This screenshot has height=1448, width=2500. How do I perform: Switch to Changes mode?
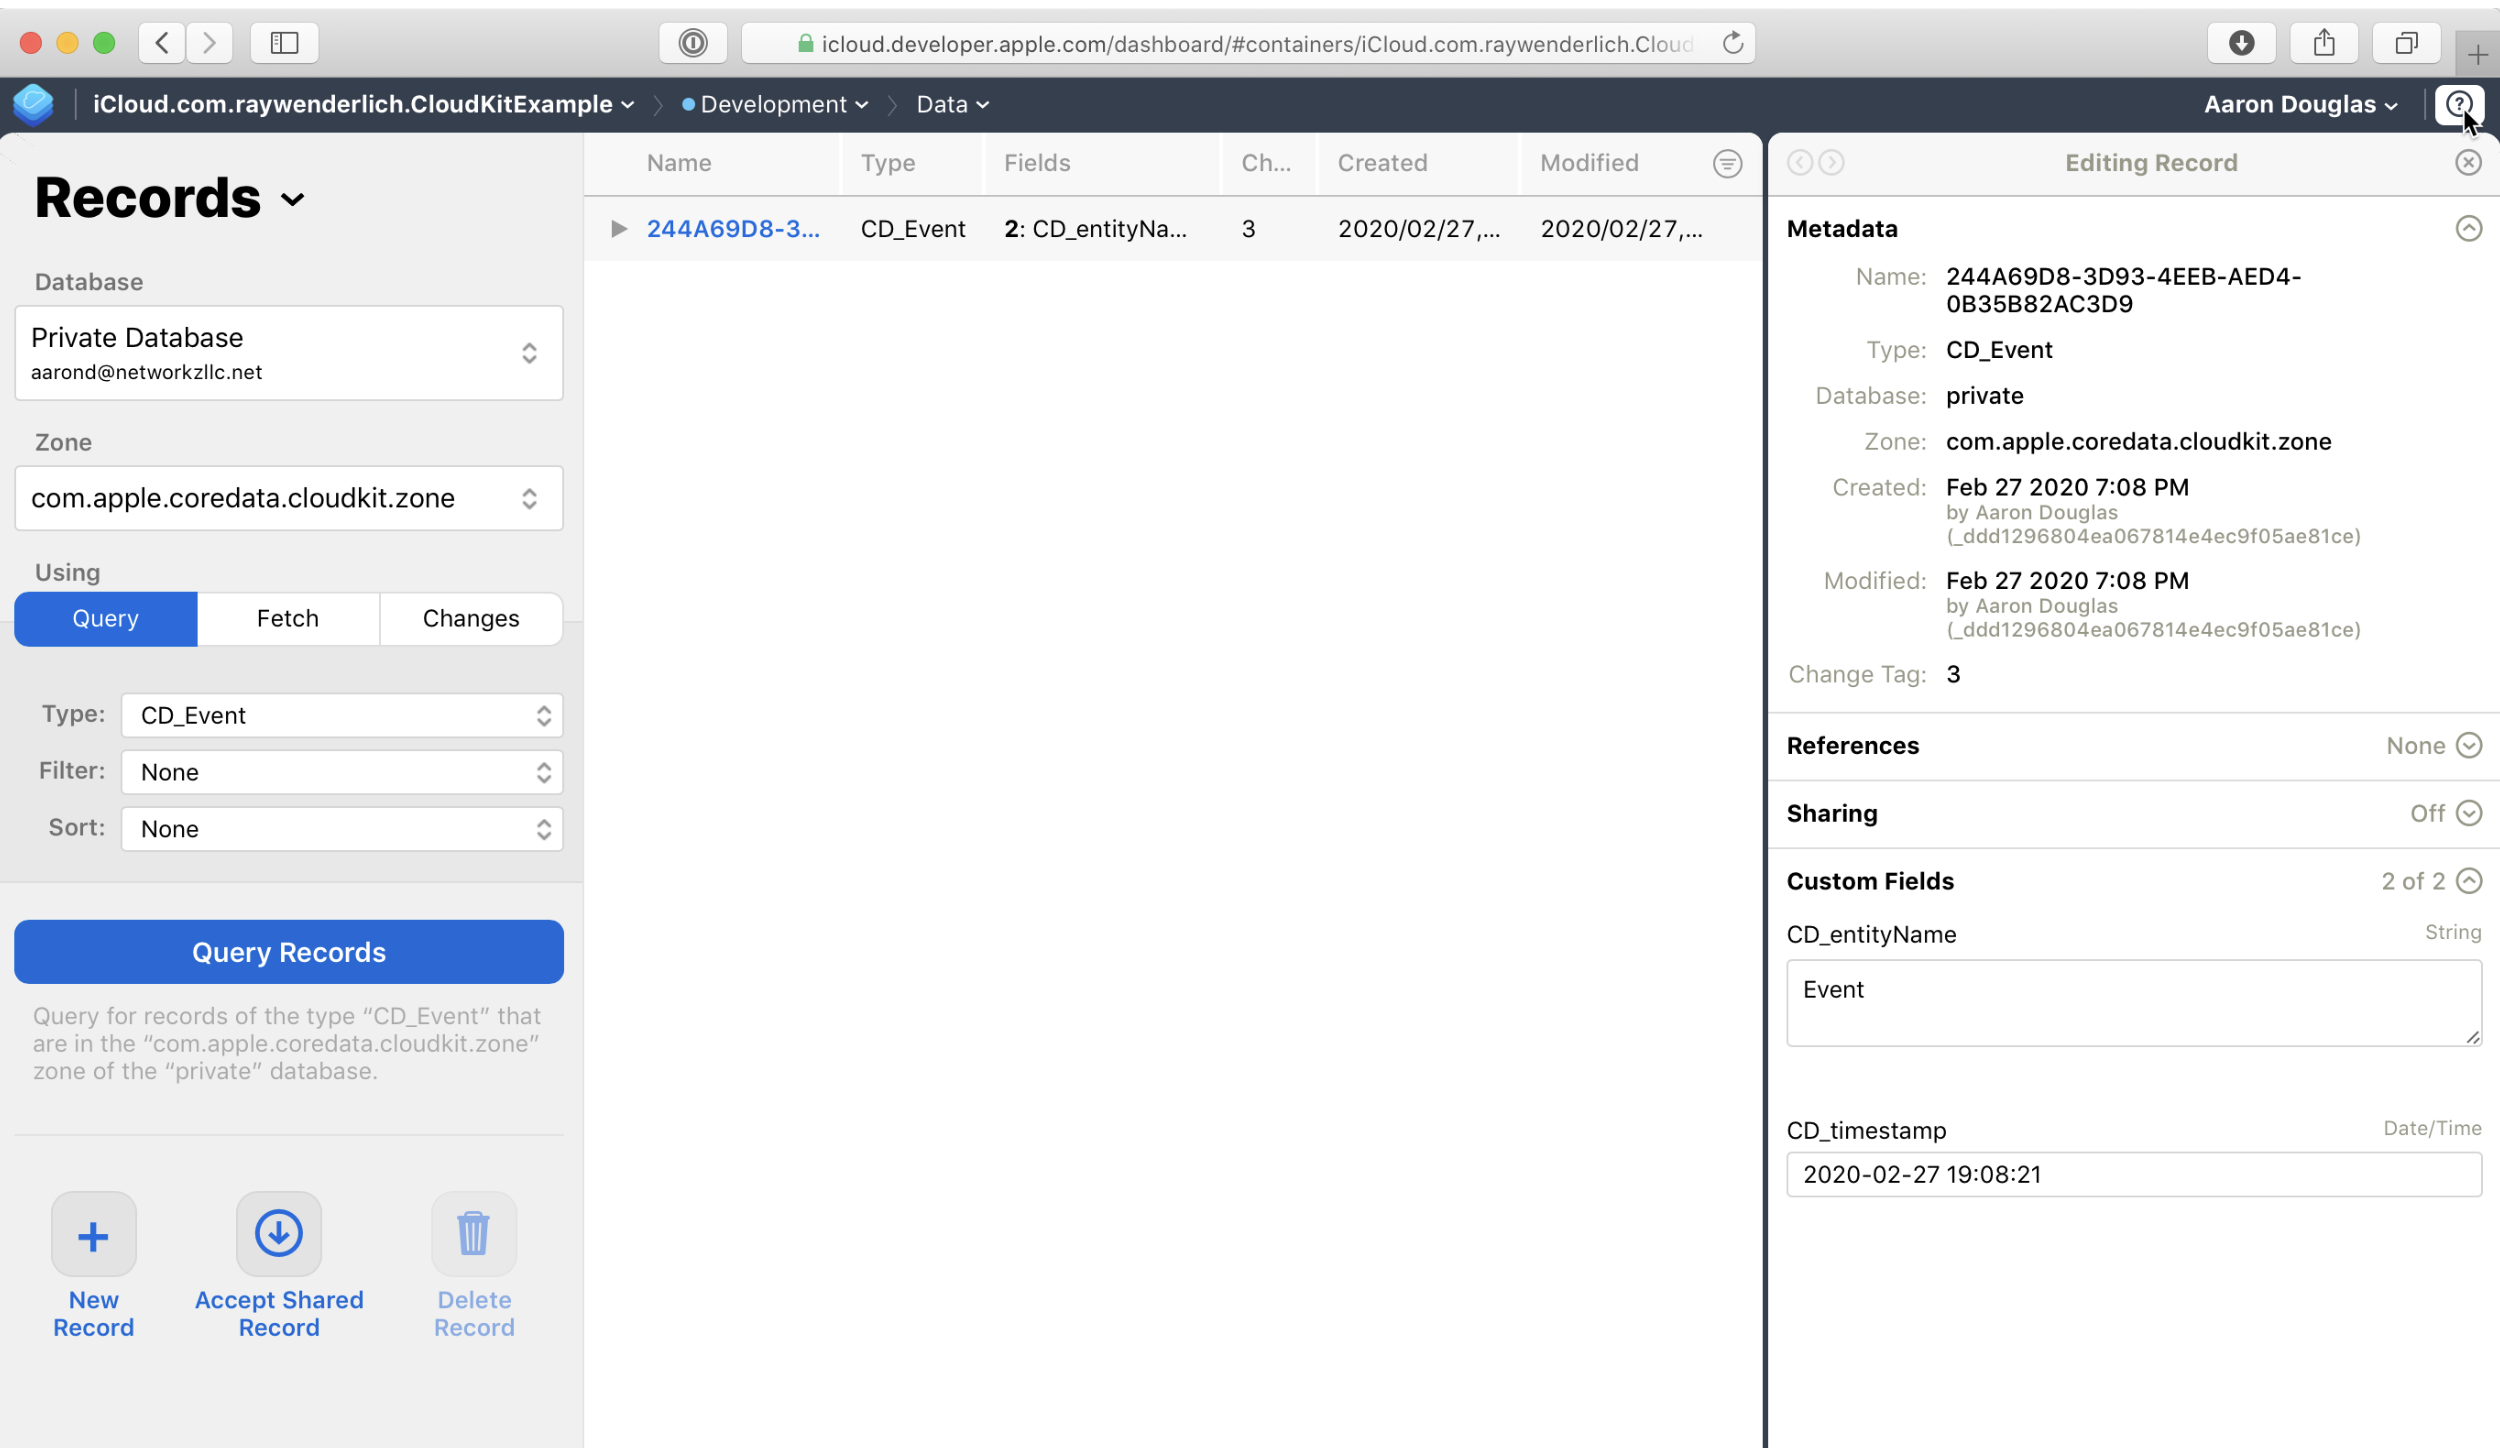(x=471, y=619)
